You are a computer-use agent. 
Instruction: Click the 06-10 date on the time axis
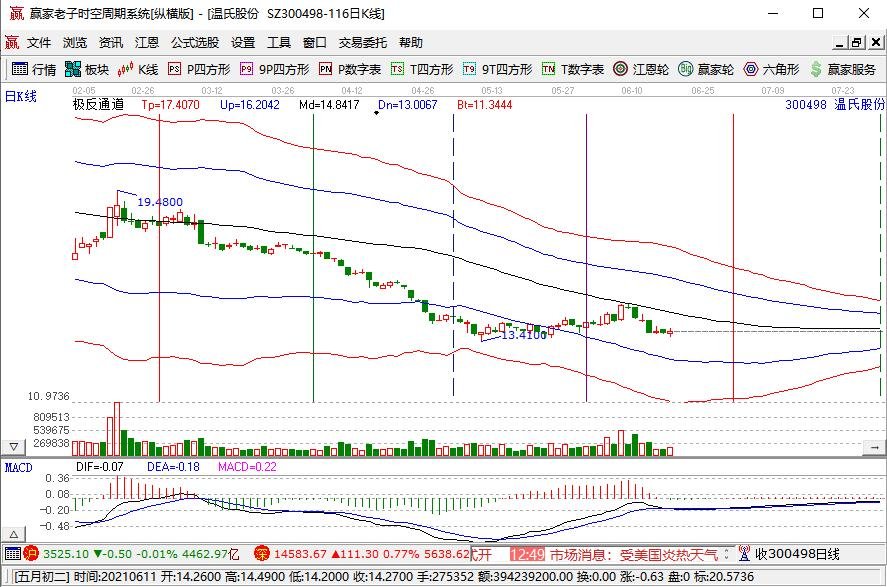(x=631, y=90)
